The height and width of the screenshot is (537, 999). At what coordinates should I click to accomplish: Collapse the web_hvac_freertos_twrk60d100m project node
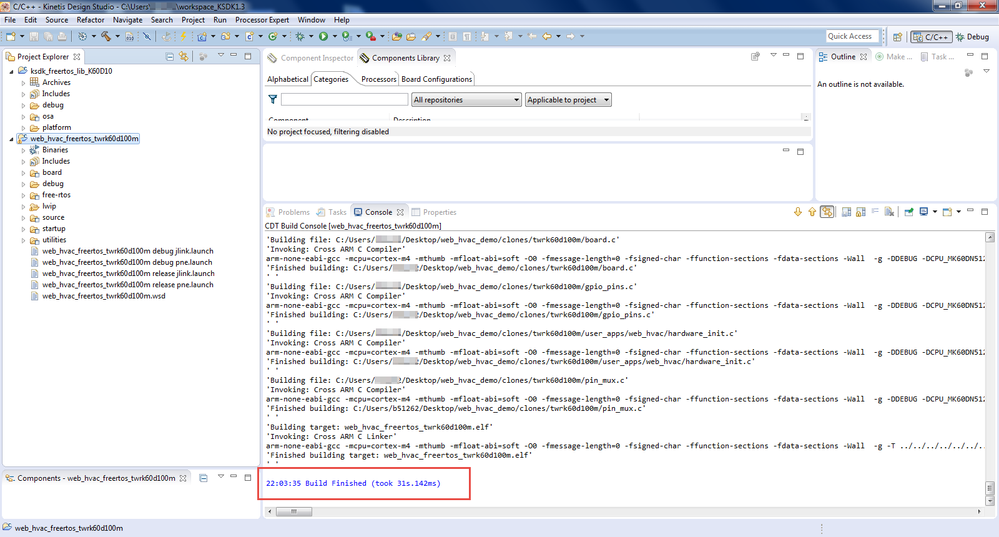11,139
